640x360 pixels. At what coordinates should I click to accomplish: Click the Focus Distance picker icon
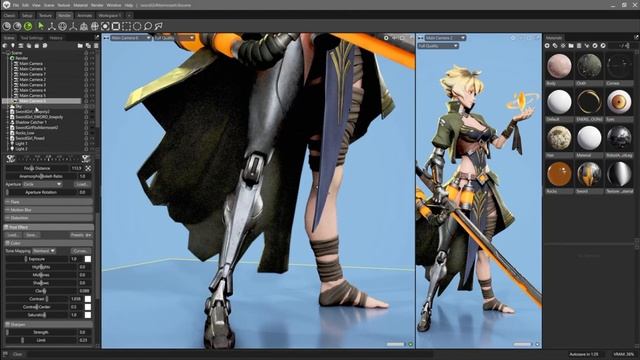coord(88,168)
